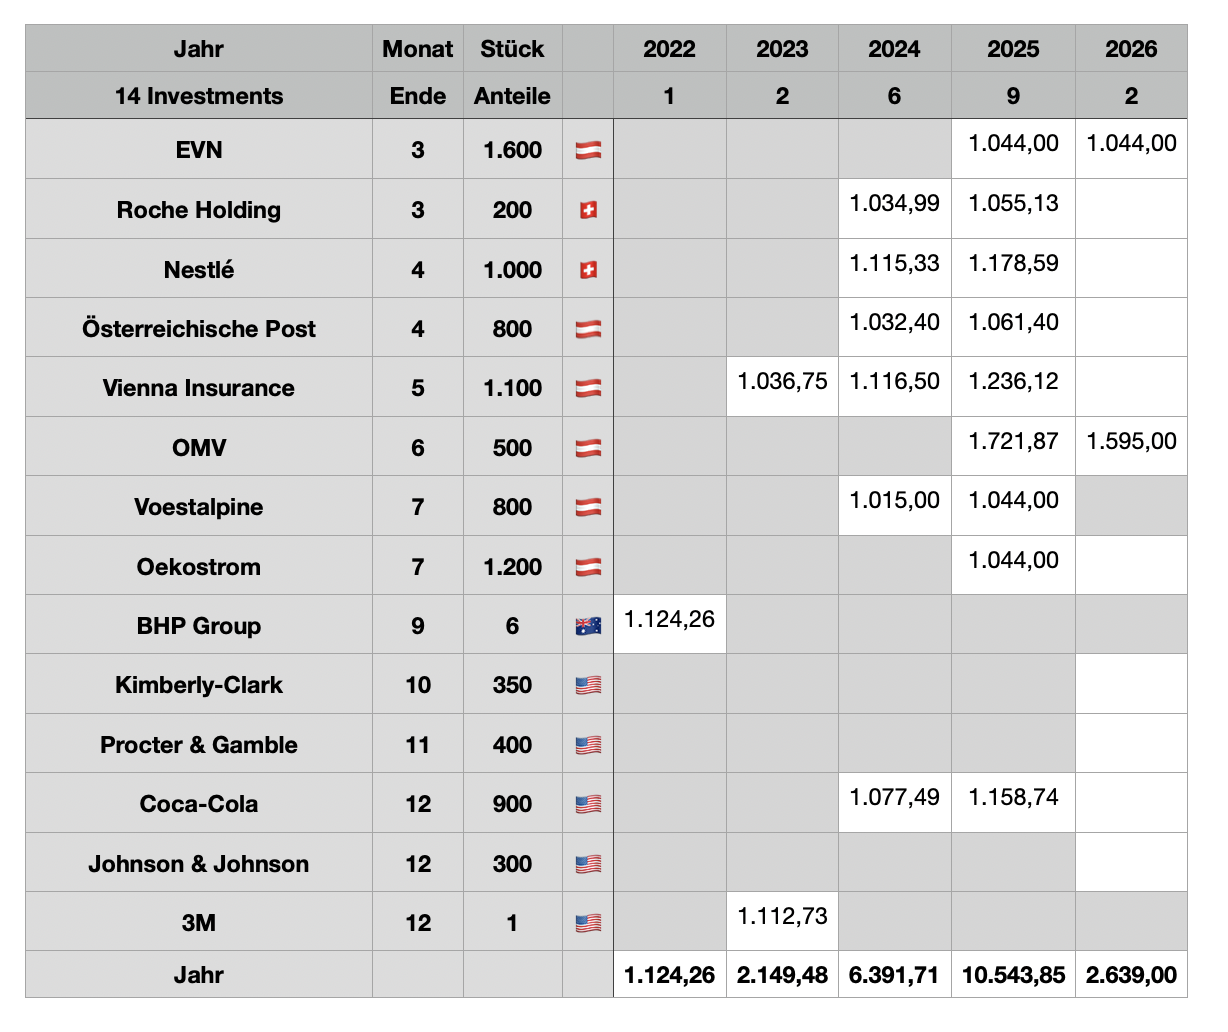Click the Austrian flag in the EVN row
The width and height of the screenshot is (1228, 1032).
(588, 150)
